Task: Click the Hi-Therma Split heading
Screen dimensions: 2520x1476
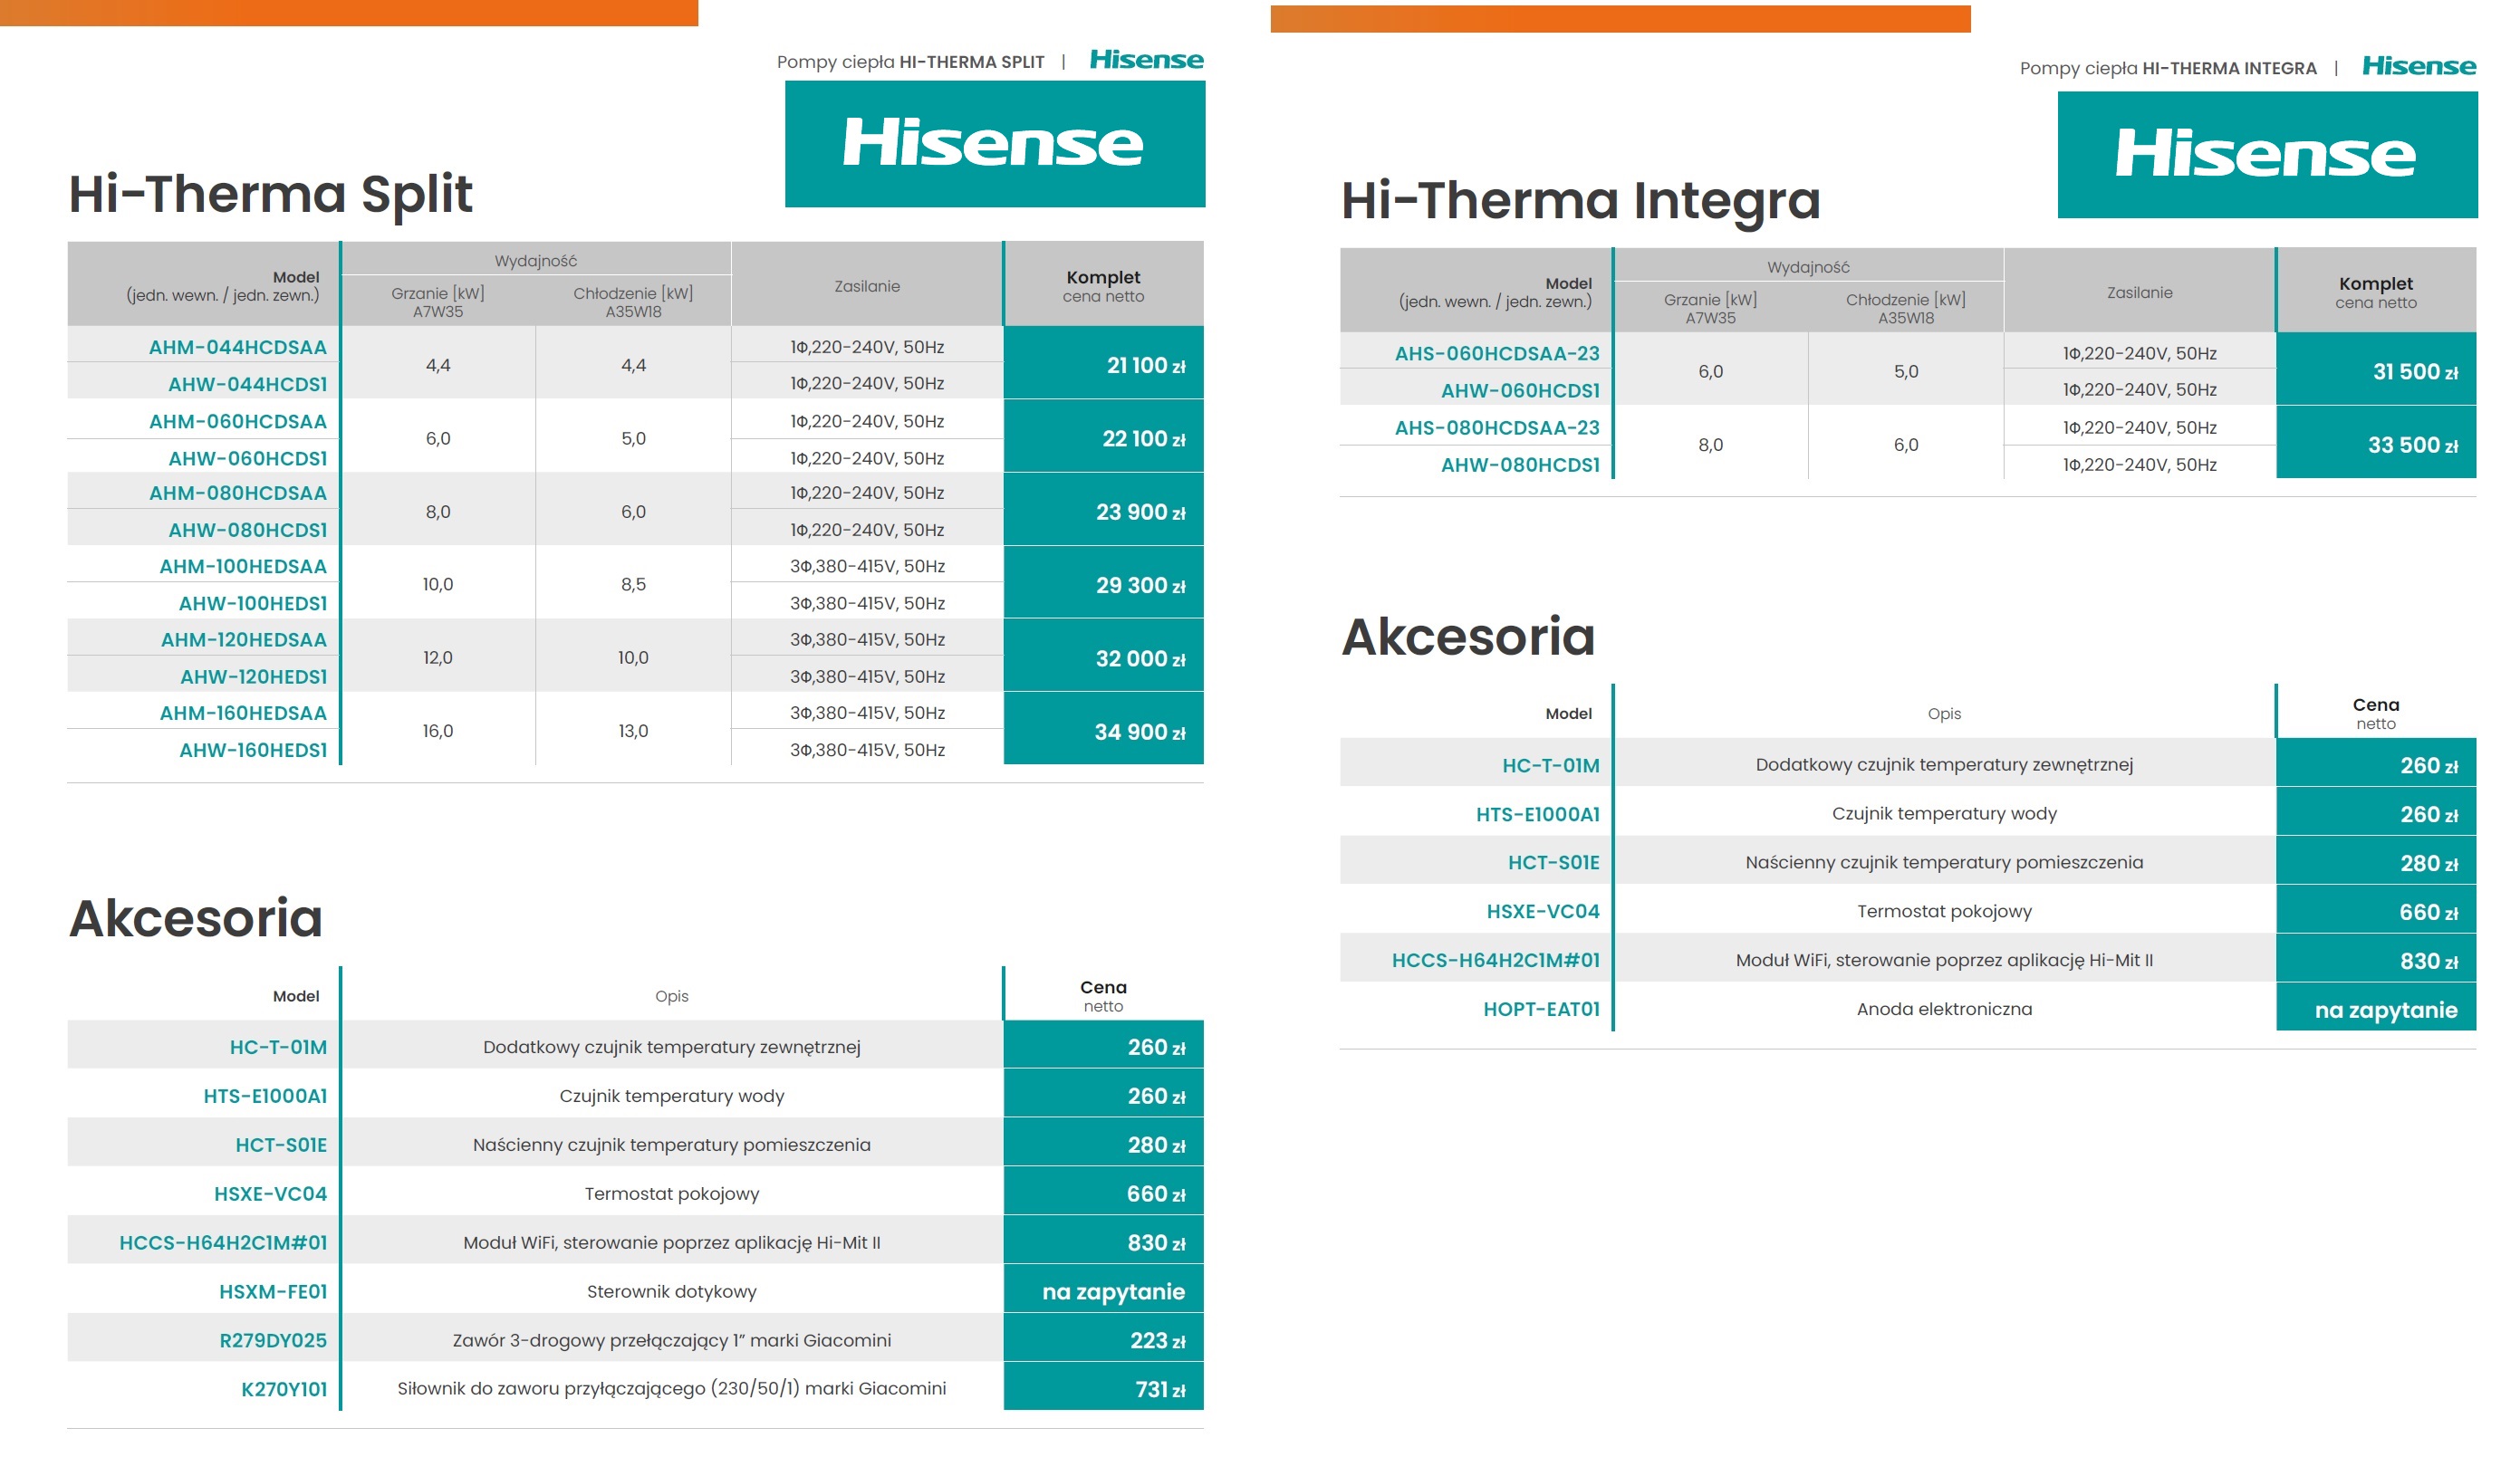Action: pos(270,194)
